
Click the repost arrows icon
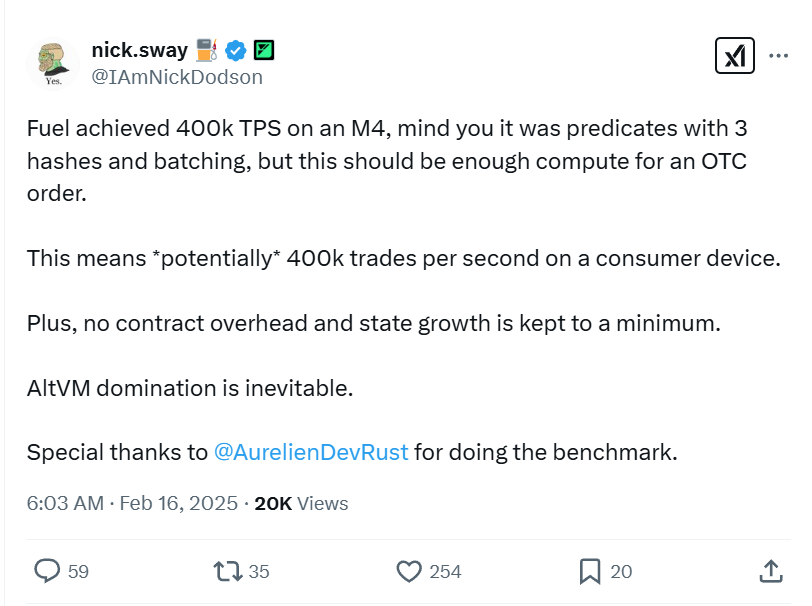[x=227, y=571]
